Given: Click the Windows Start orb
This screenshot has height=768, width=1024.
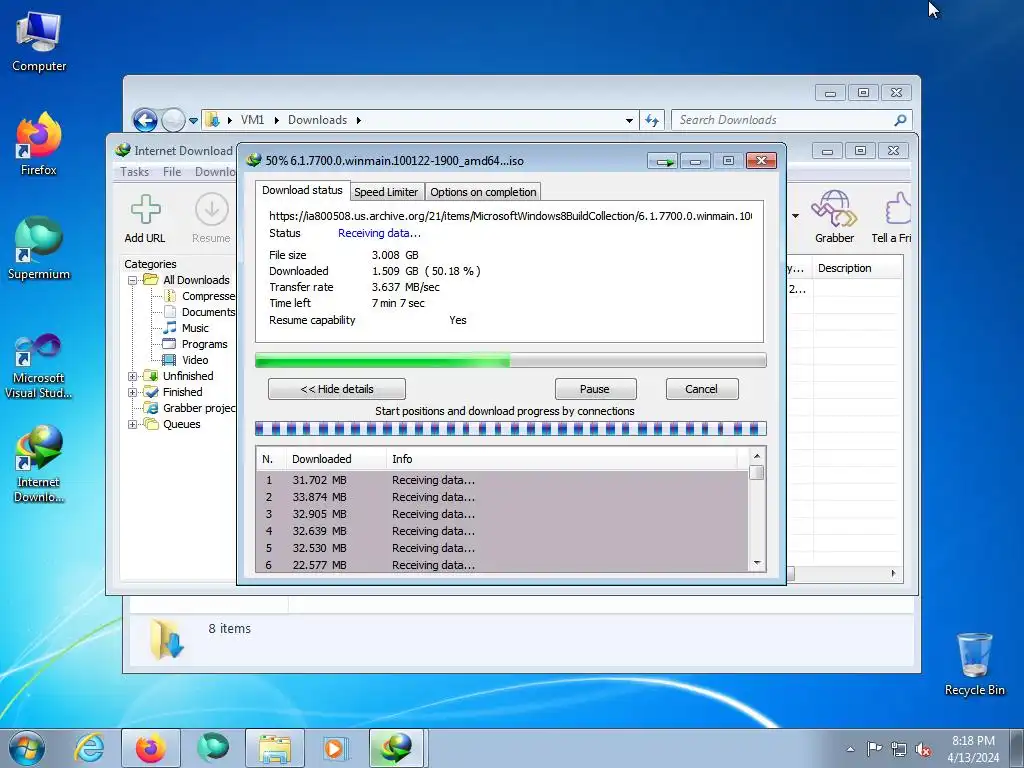Looking at the screenshot, I should click(x=27, y=748).
